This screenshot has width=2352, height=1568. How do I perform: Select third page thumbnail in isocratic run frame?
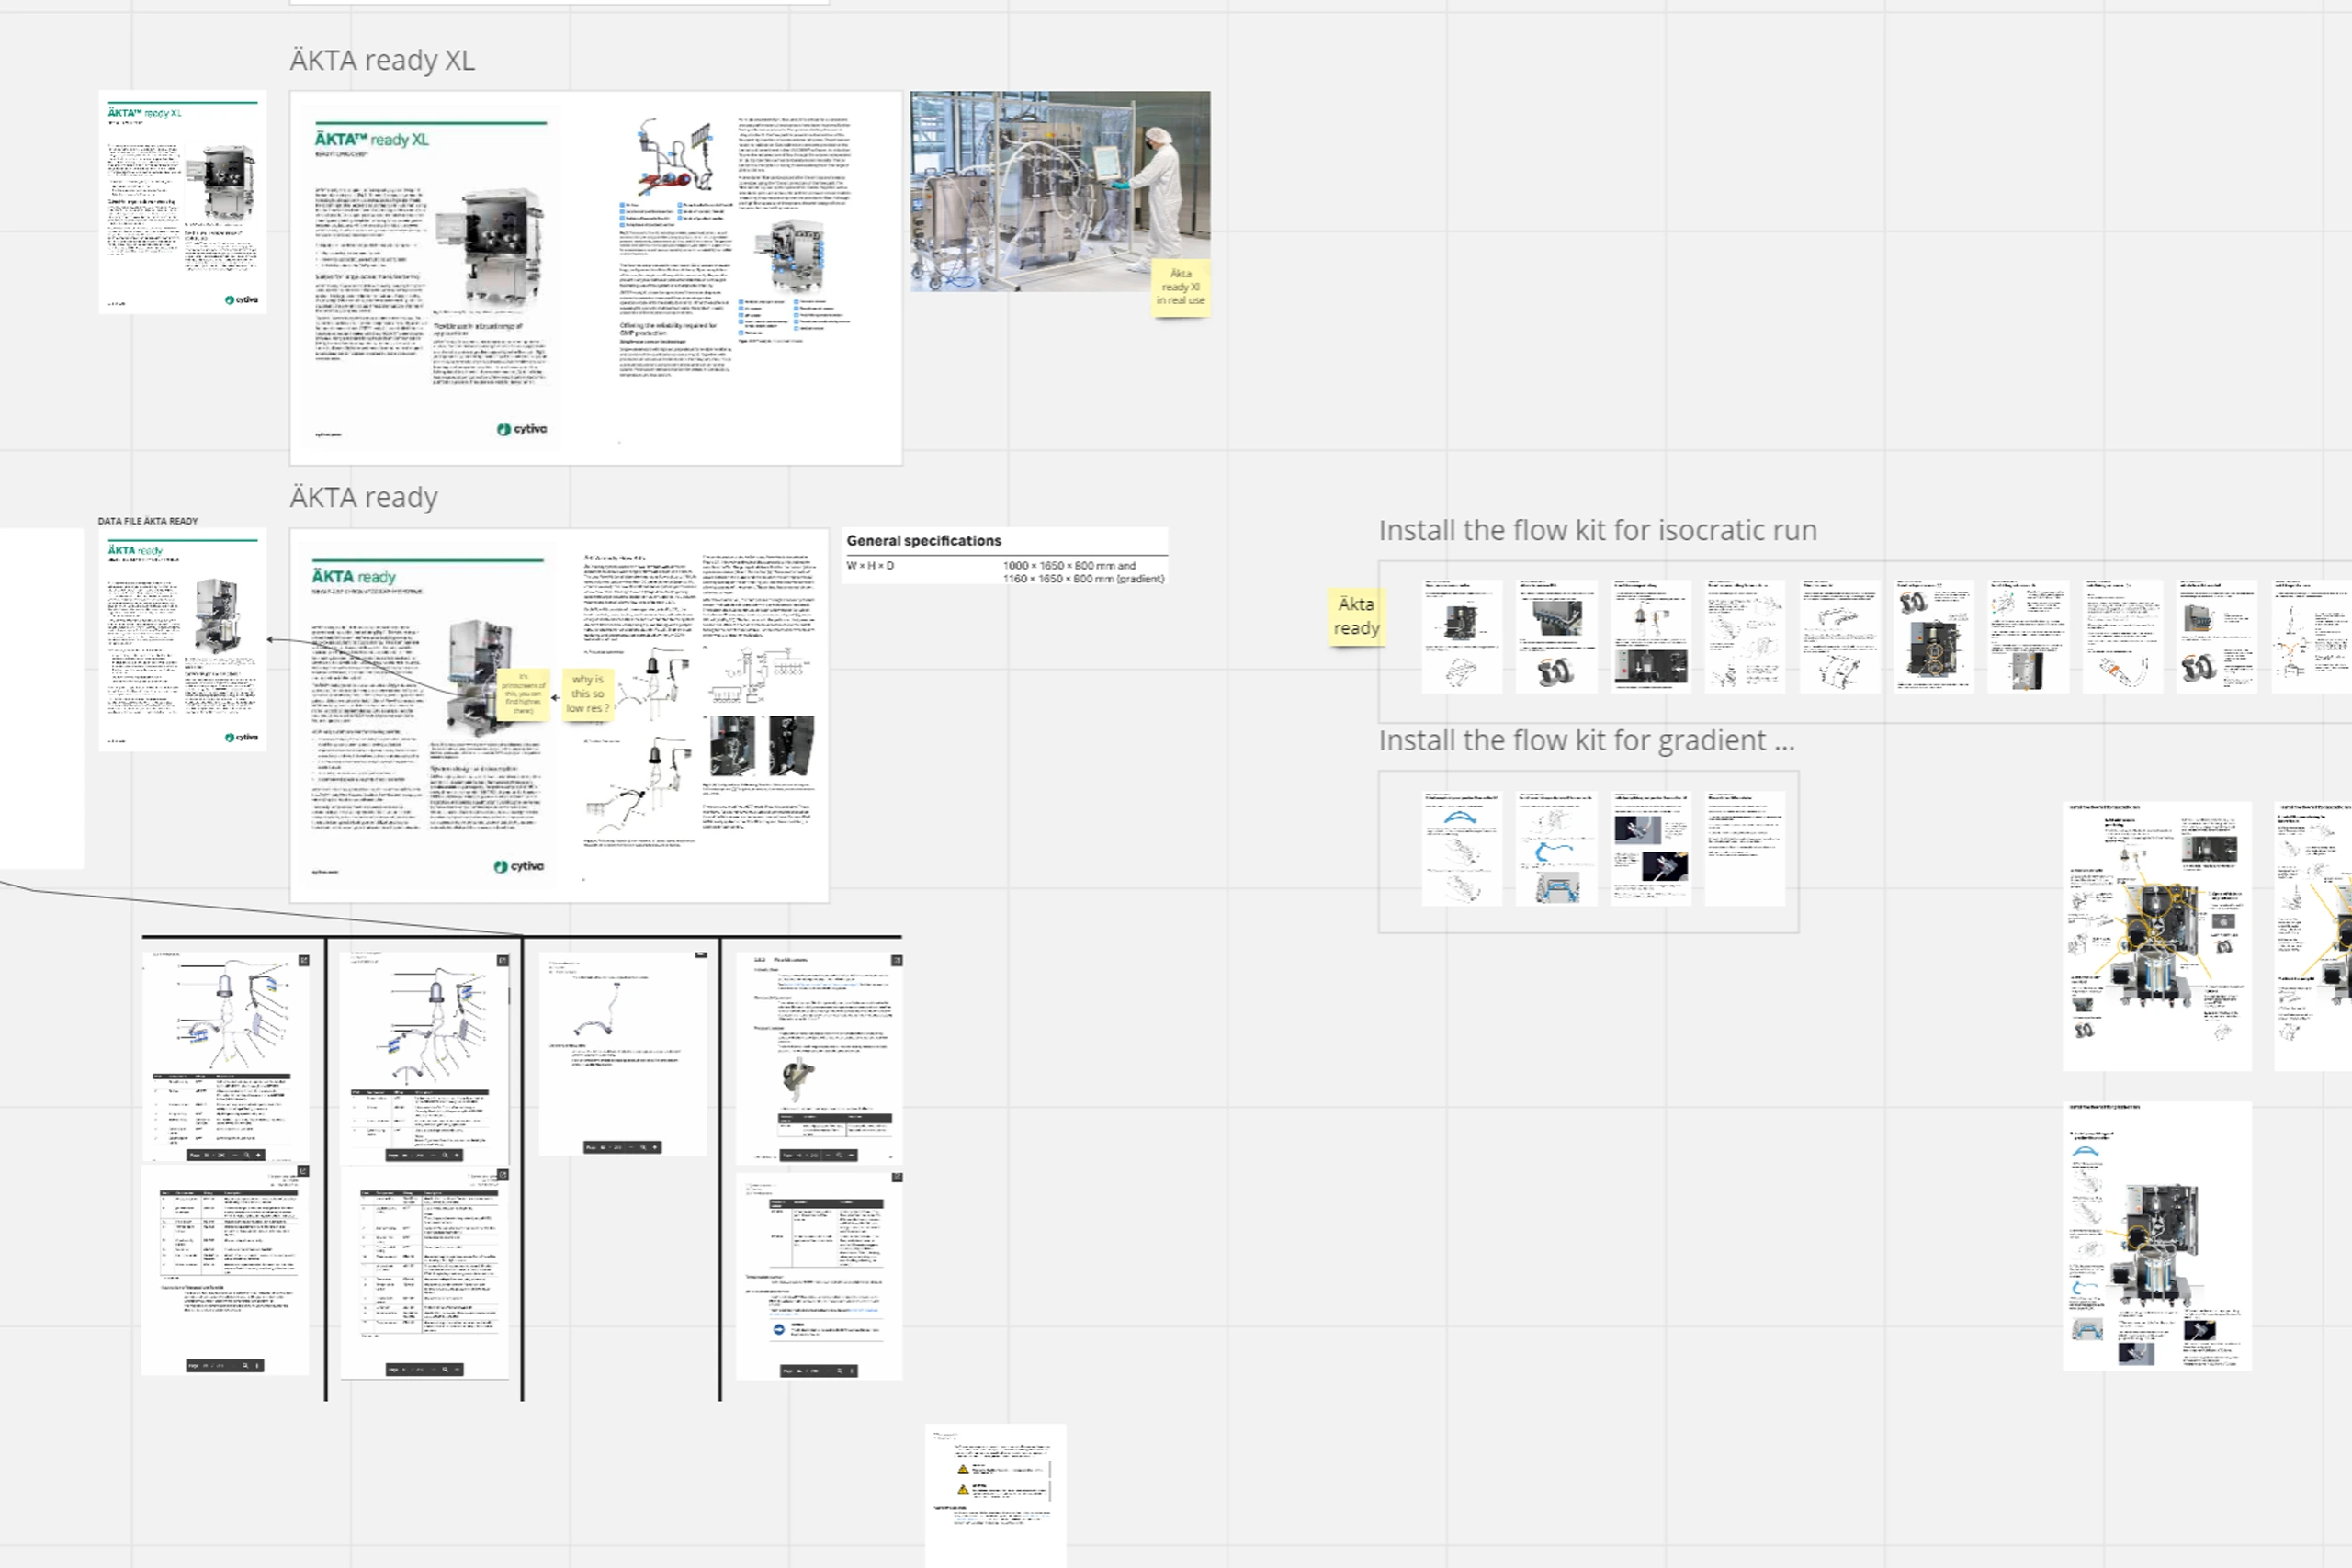click(x=1650, y=636)
